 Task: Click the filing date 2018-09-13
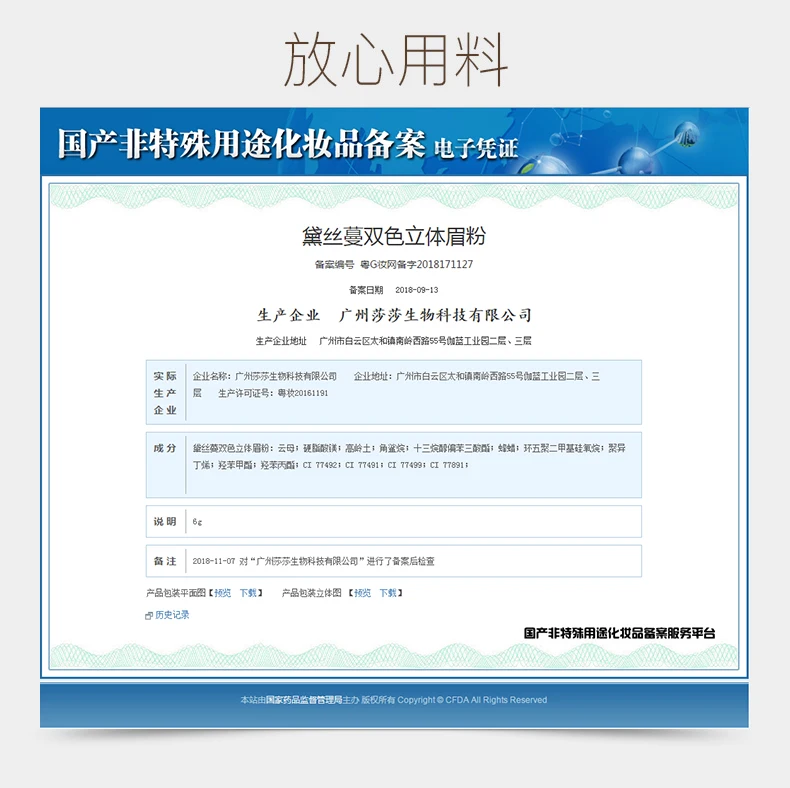[x=417, y=290]
